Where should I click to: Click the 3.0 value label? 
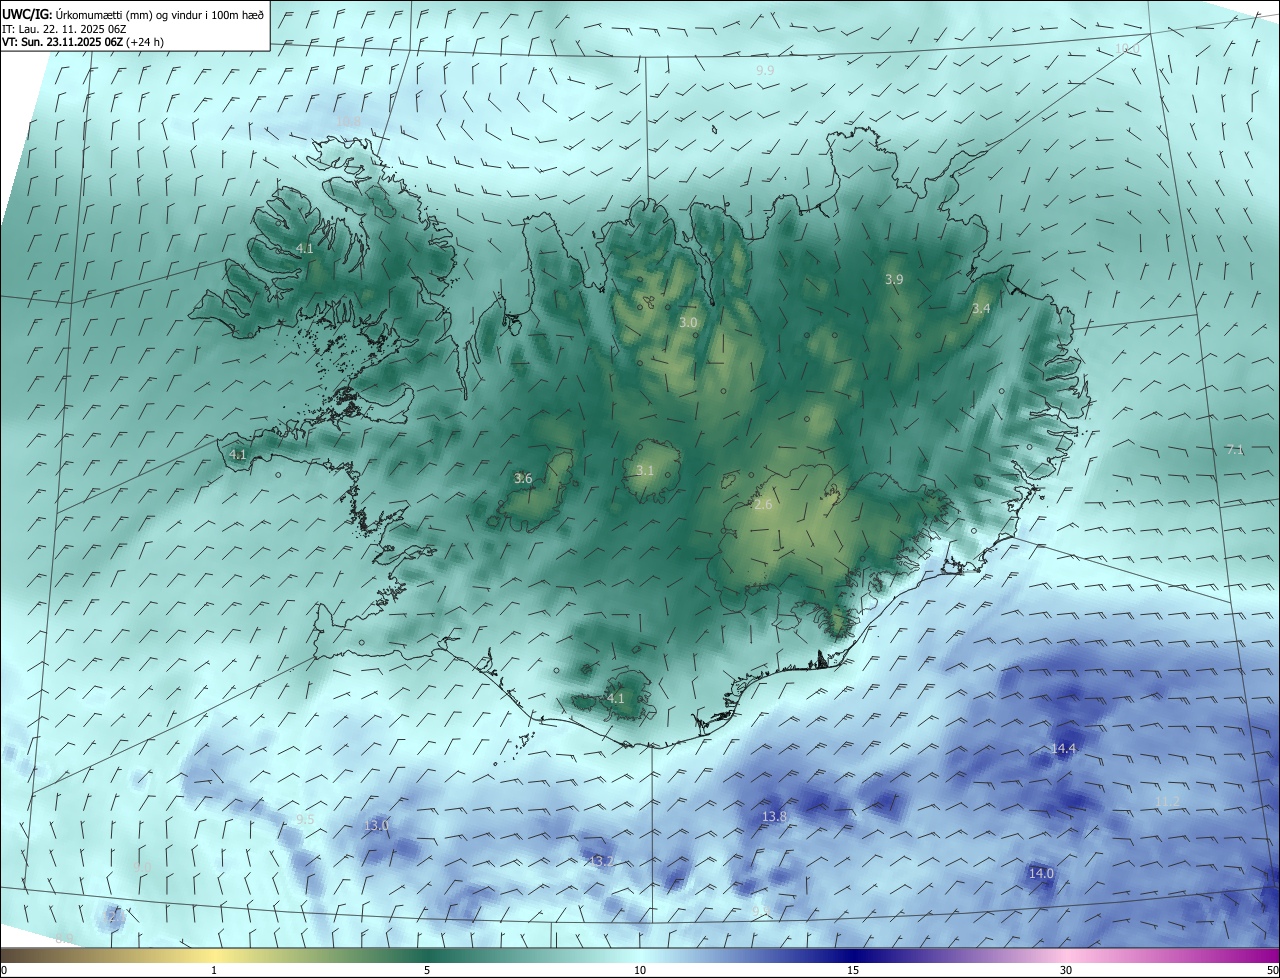pos(688,323)
